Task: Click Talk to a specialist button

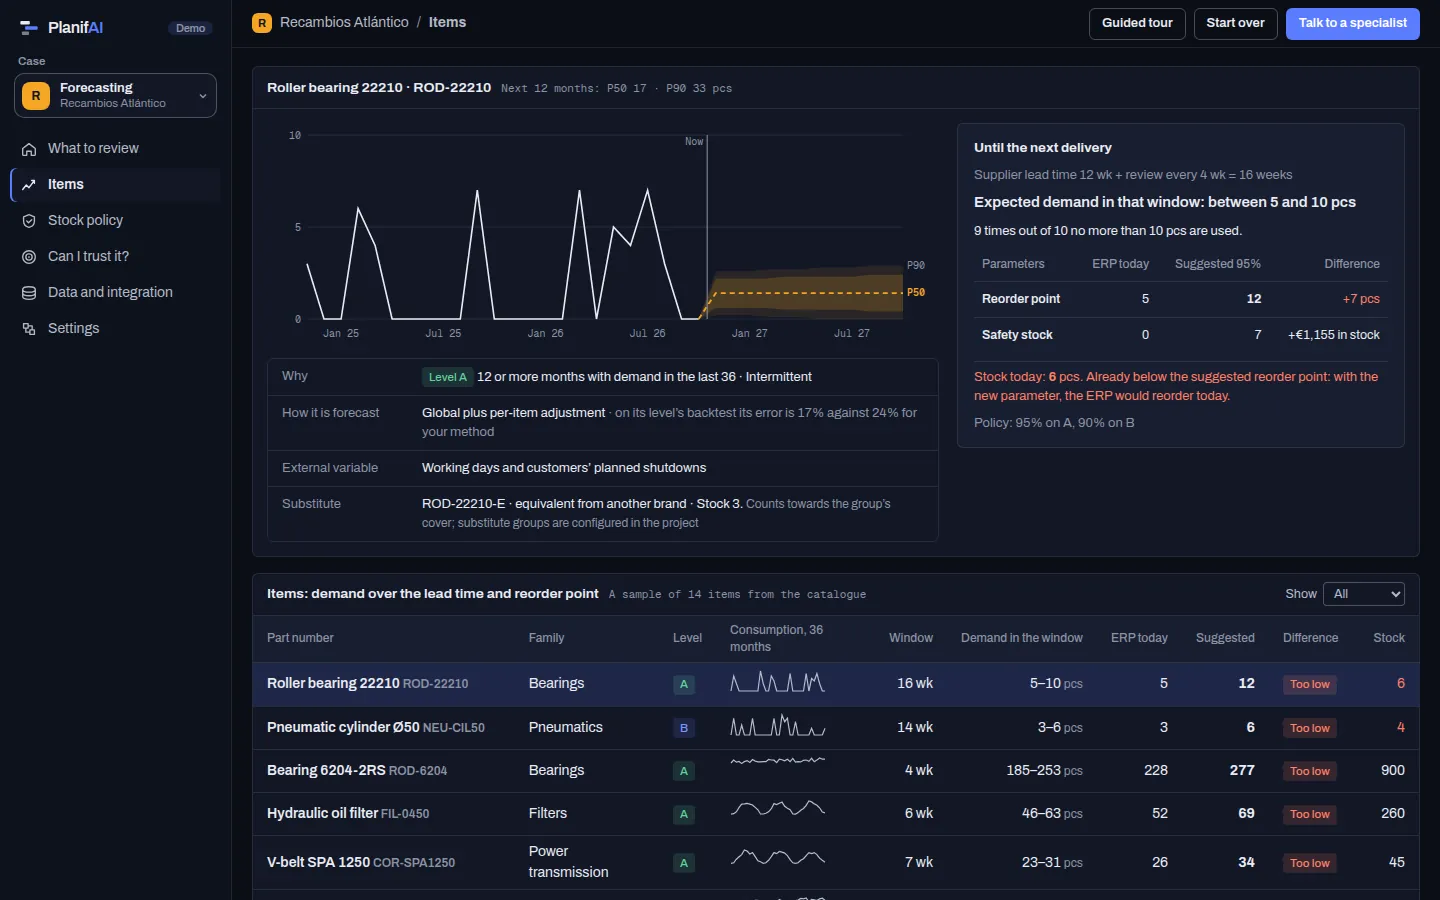Action: (1352, 23)
